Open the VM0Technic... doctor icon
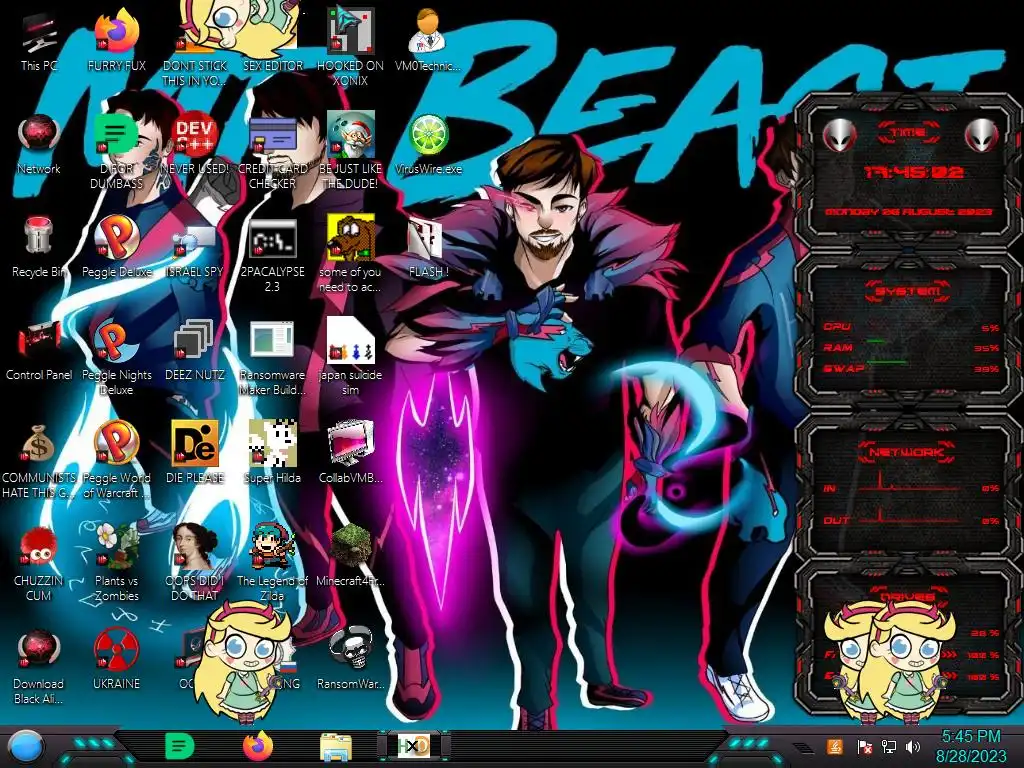 (428, 40)
